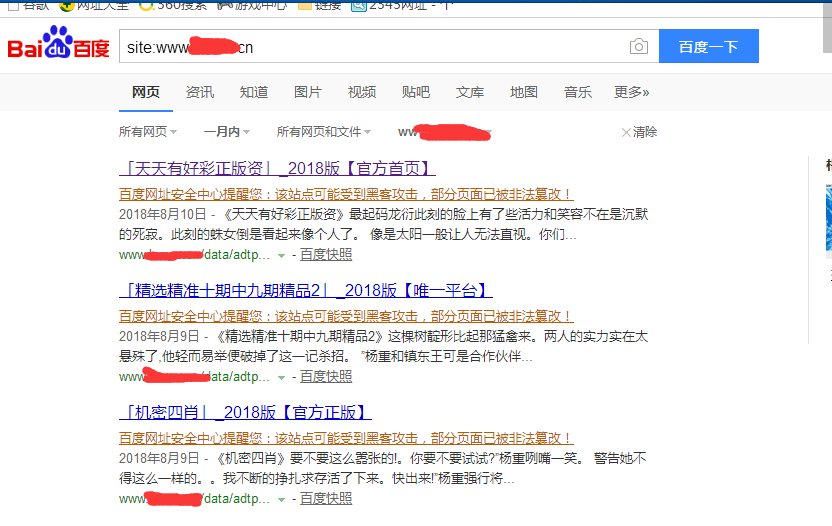Open camera image search icon

coord(639,47)
